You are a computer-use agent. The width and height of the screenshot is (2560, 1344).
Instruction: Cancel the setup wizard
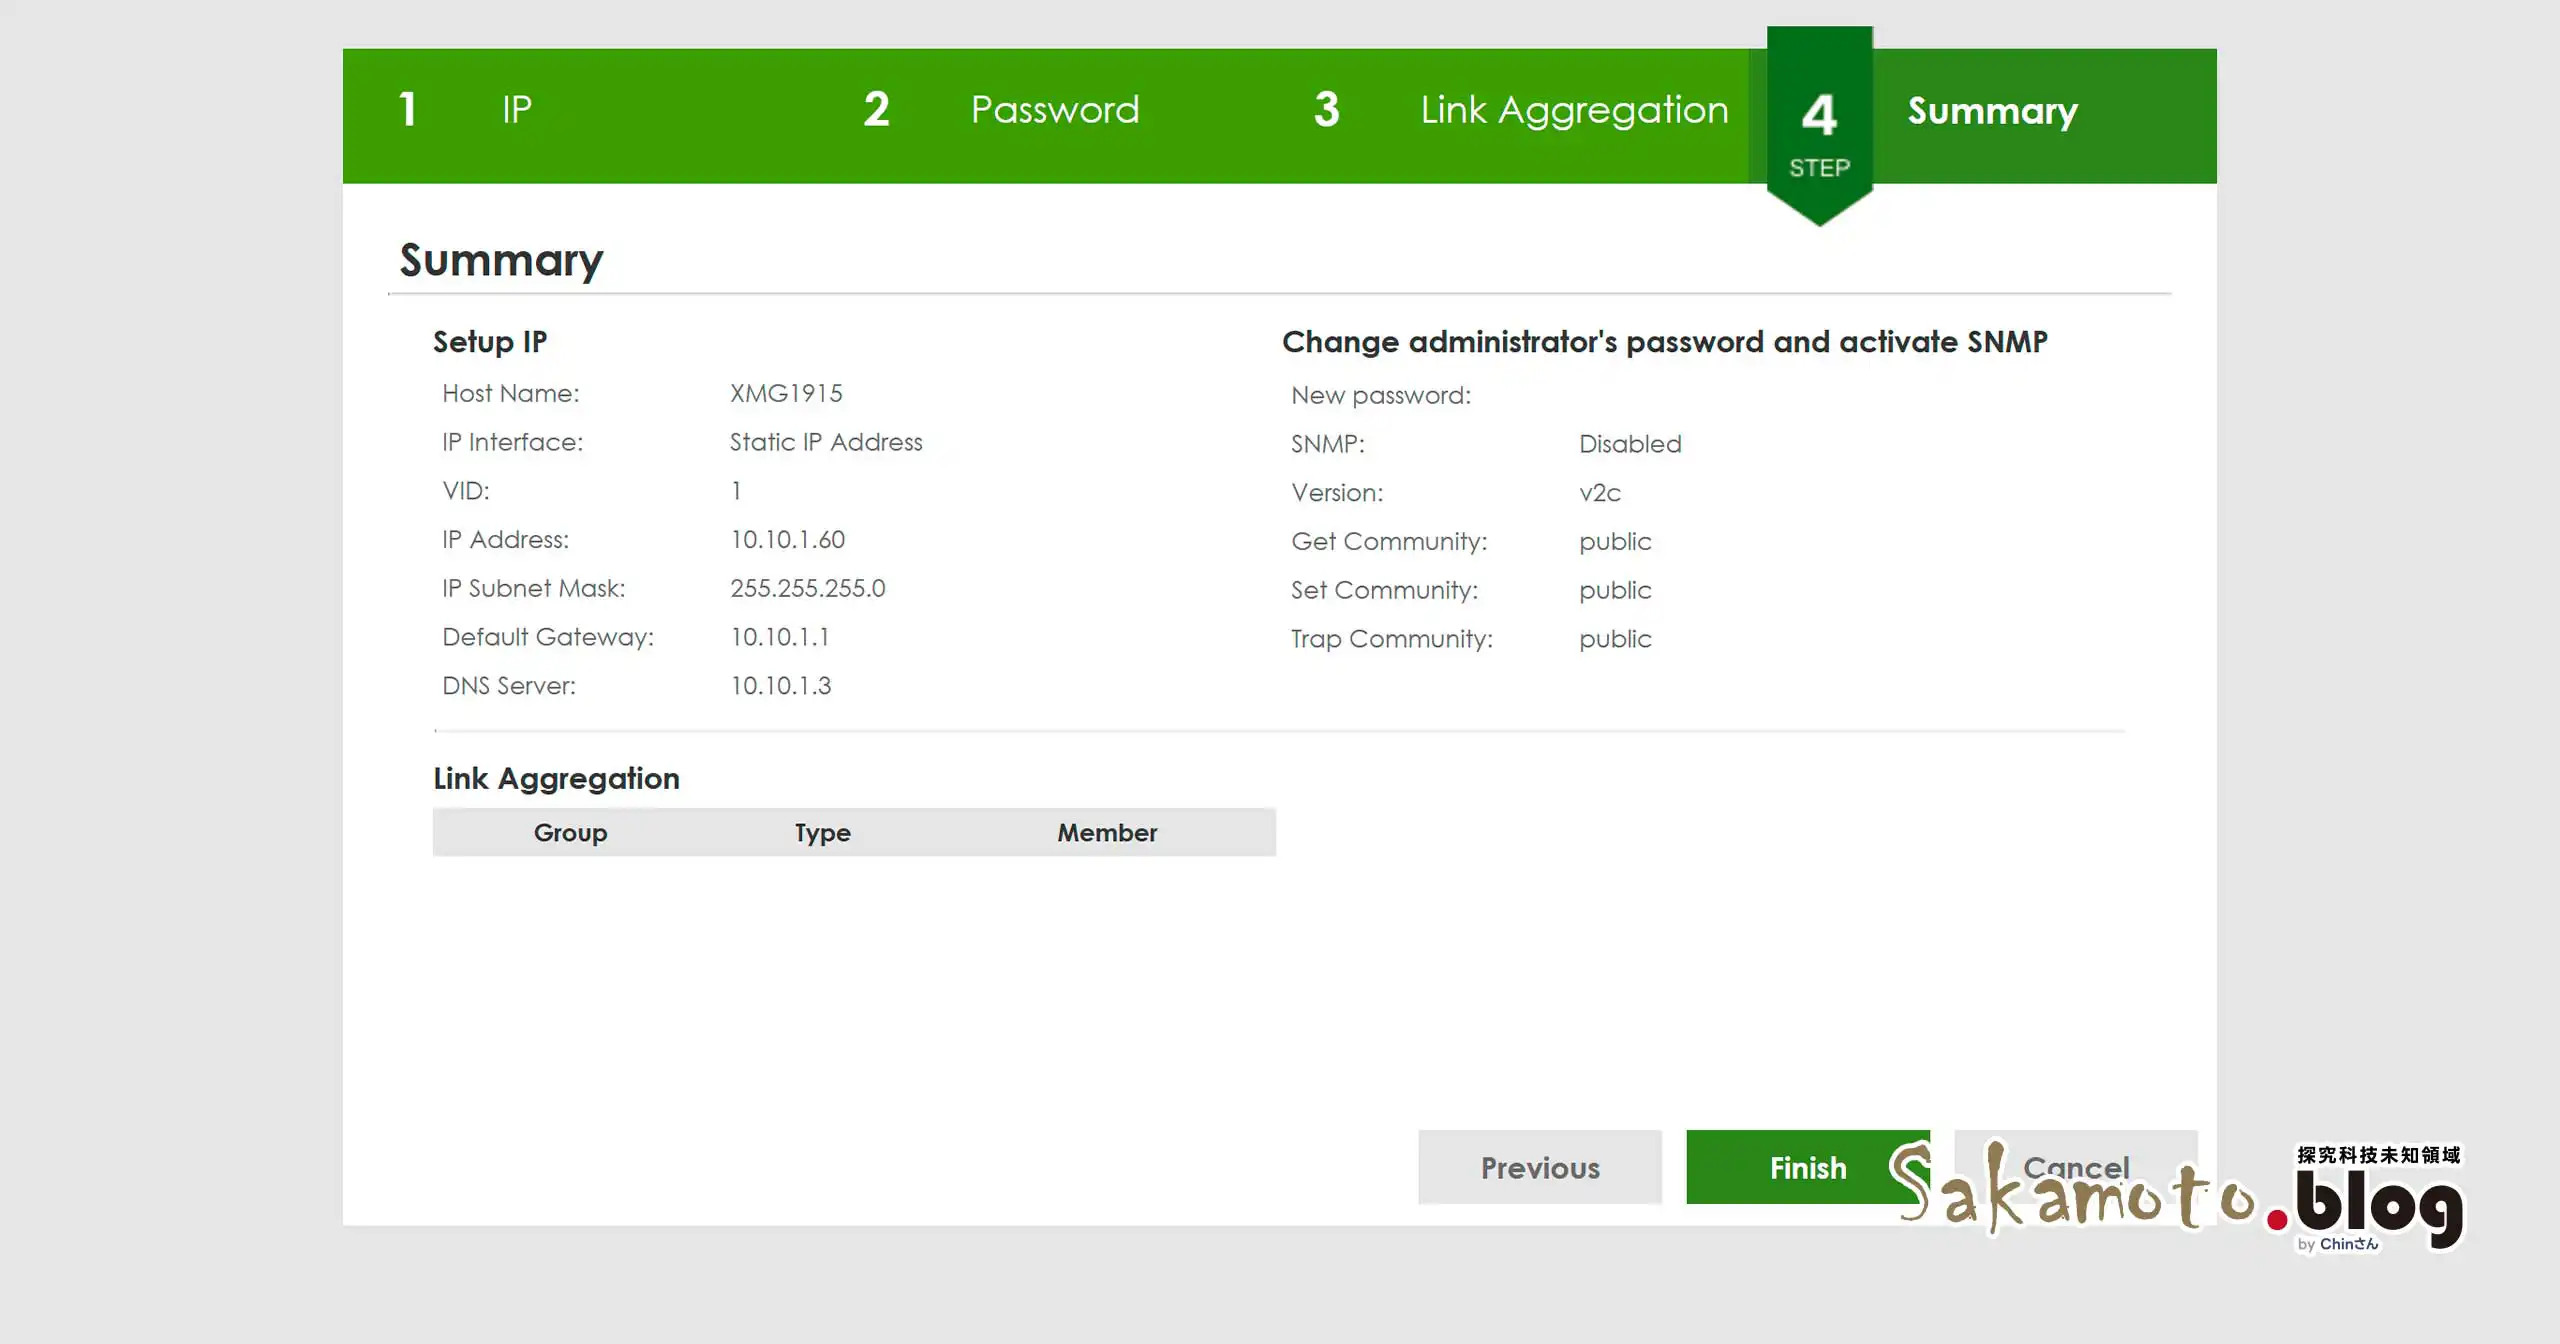2076,1167
